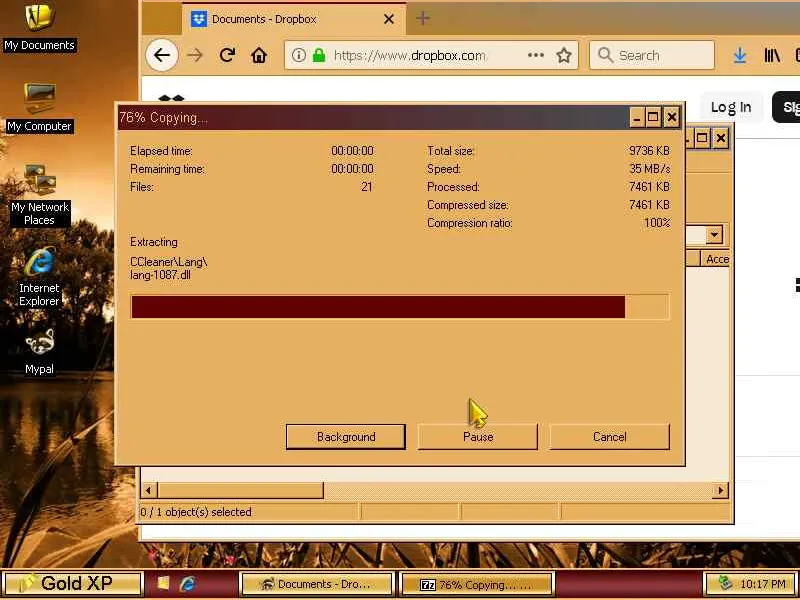The width and height of the screenshot is (800, 600).
Task: Select the Documents - Dropbox tab
Action: click(x=293, y=19)
